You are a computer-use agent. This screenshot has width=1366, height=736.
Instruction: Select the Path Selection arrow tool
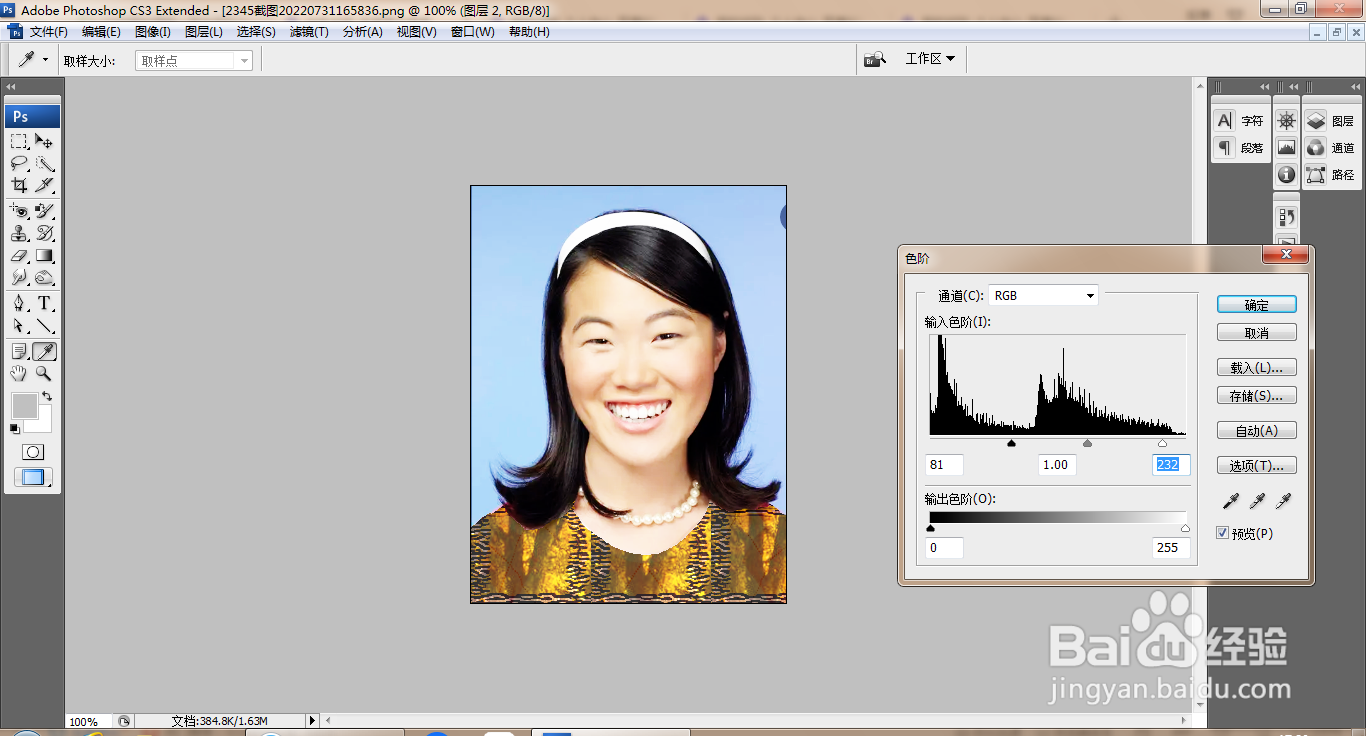point(19,325)
